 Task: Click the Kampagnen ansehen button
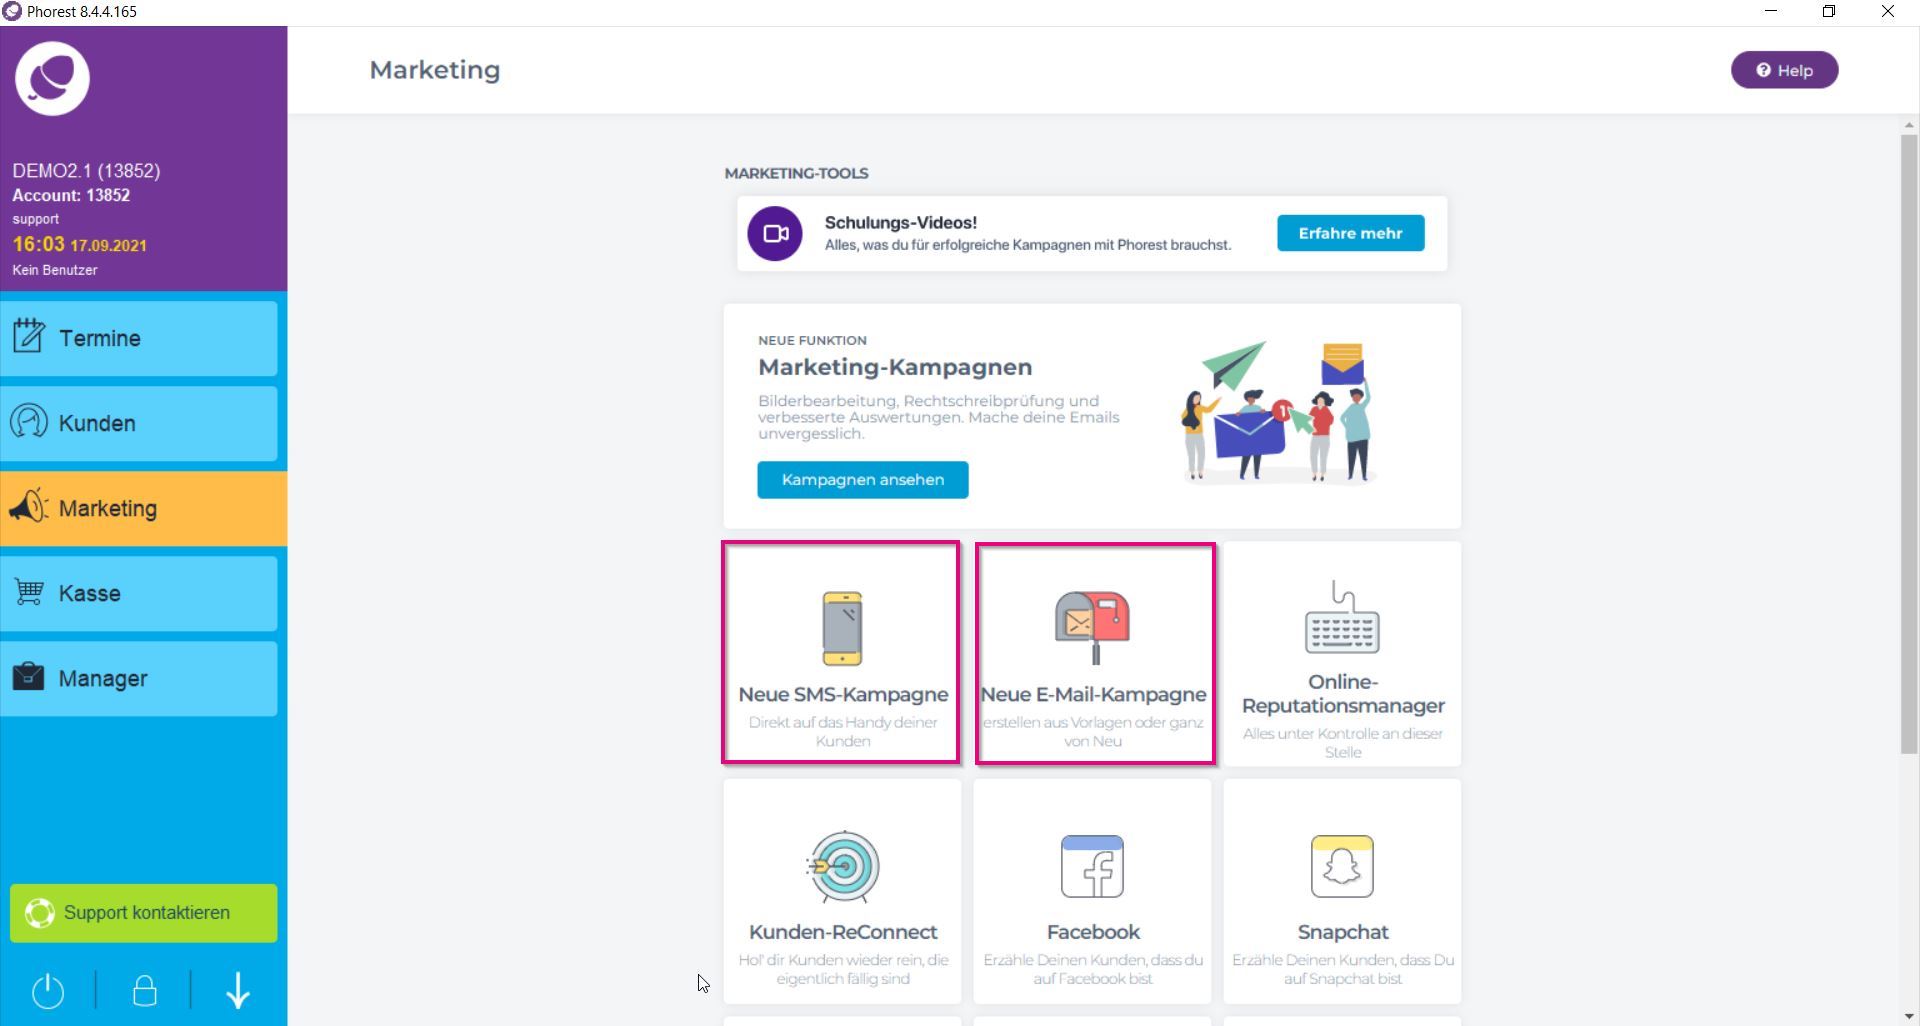click(862, 479)
